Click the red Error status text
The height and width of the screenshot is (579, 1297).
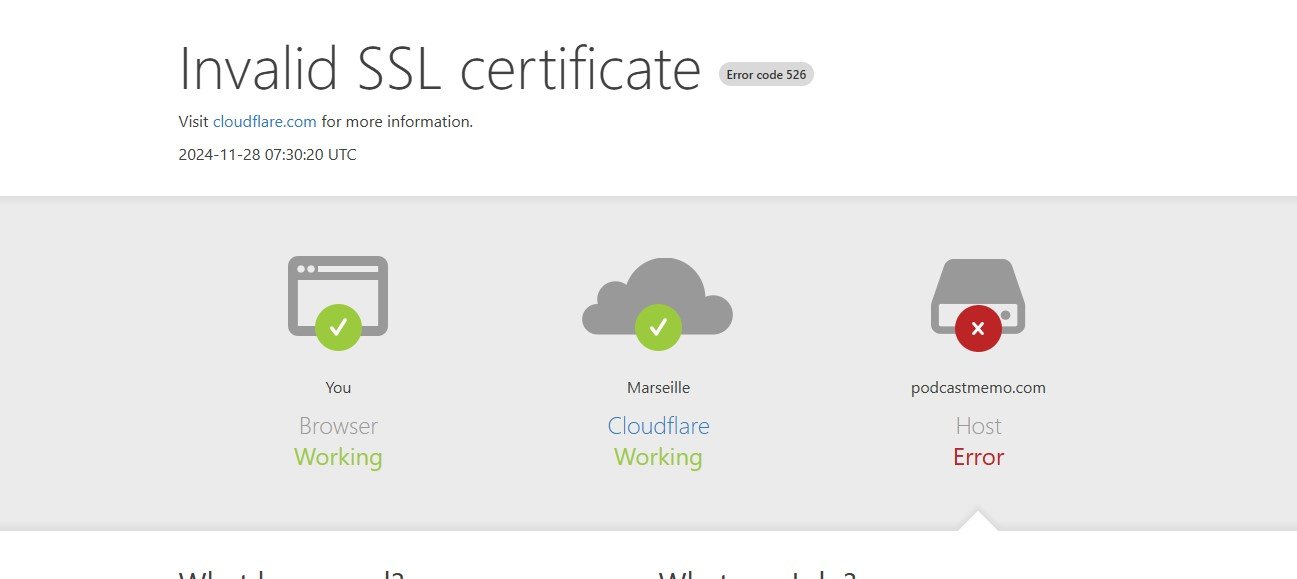tap(978, 457)
